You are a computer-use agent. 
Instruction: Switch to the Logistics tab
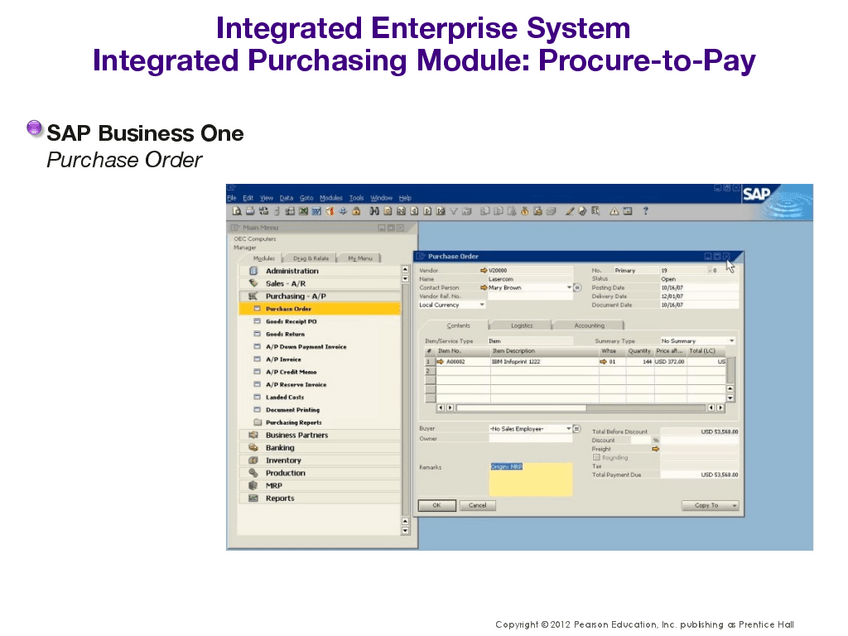pyautogui.click(x=521, y=326)
